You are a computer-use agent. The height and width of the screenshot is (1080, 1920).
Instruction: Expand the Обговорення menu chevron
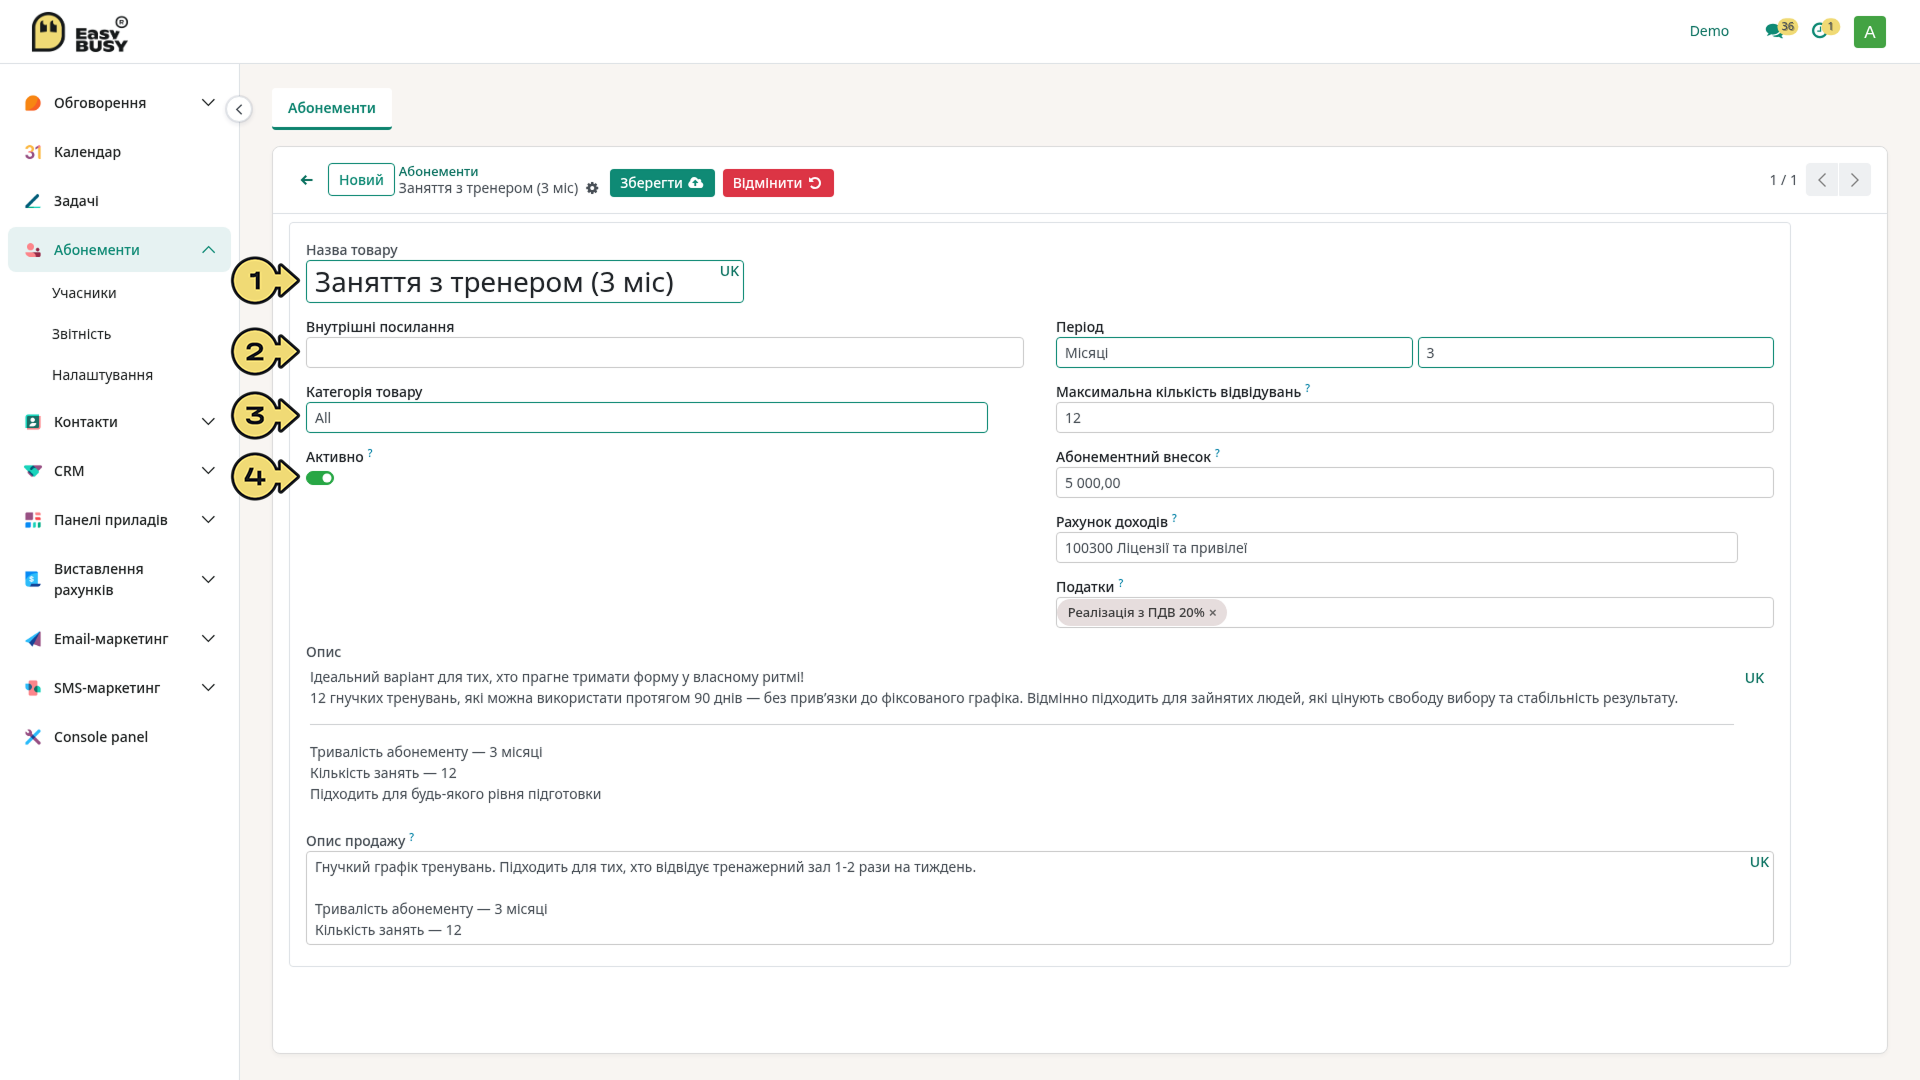(x=208, y=103)
